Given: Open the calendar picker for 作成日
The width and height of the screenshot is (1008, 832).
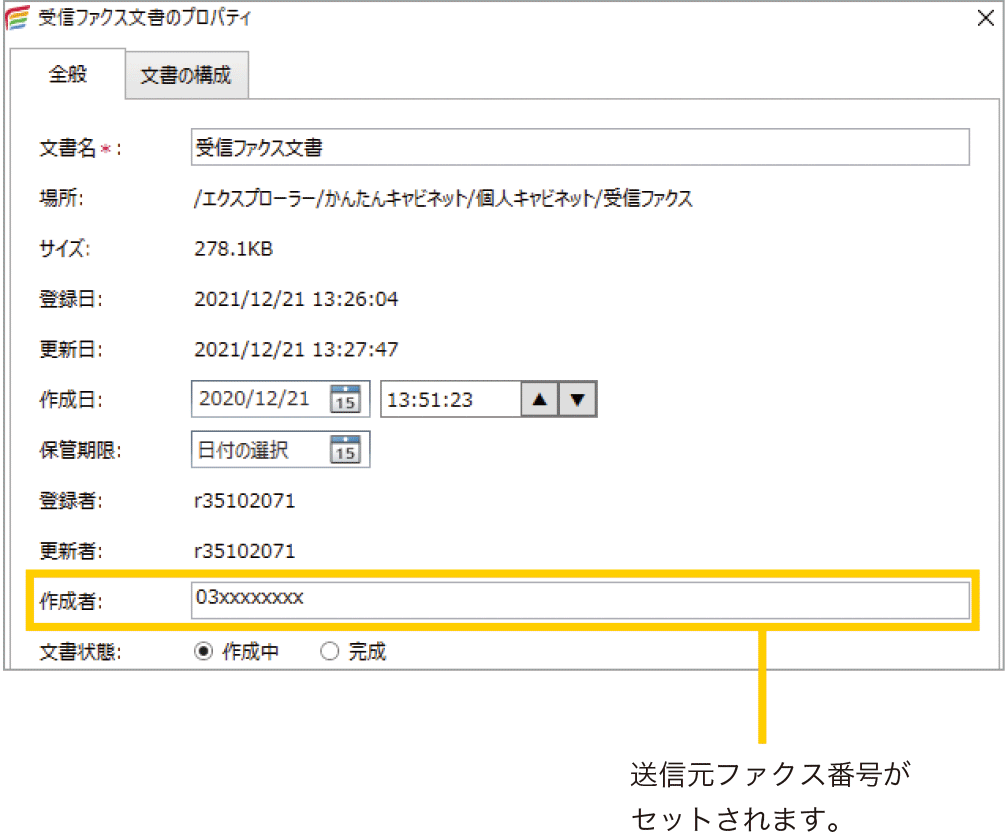Looking at the screenshot, I should 345,399.
